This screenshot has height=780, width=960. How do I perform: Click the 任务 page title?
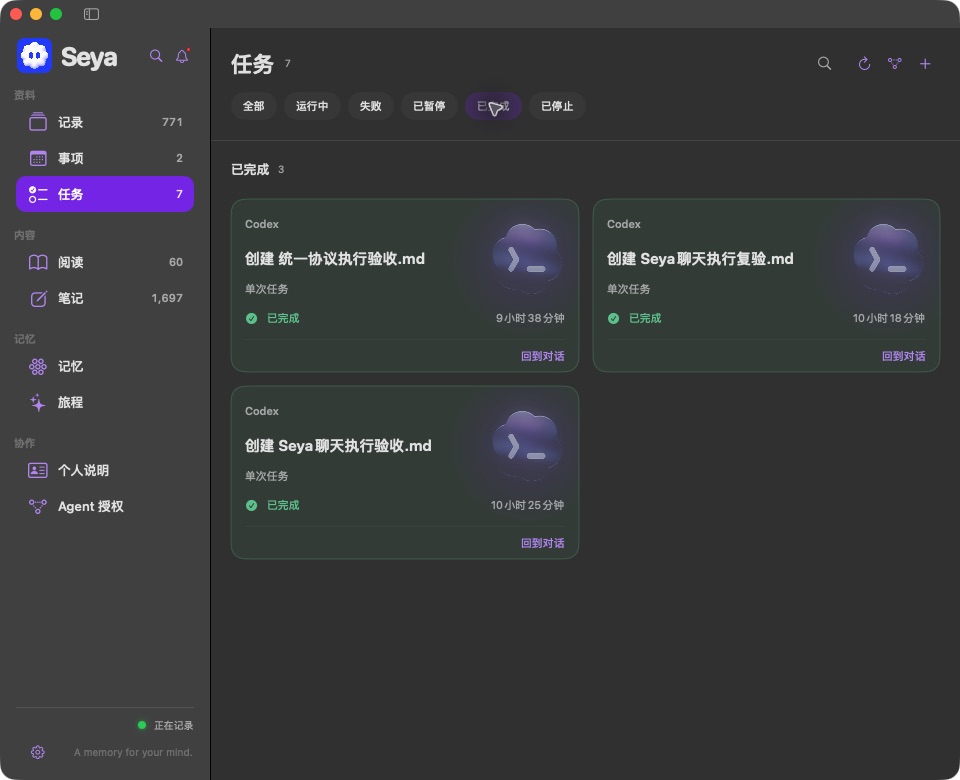click(x=252, y=64)
